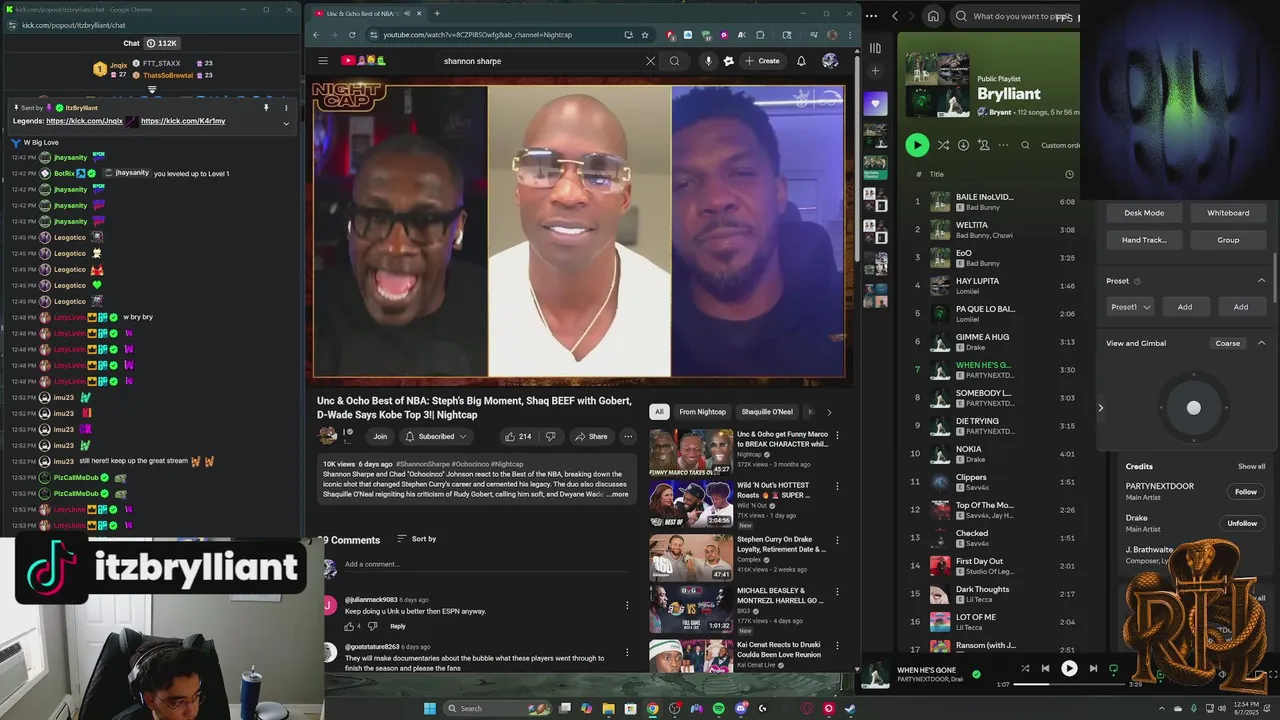Open options for @julianmack9083's comment

click(627, 605)
